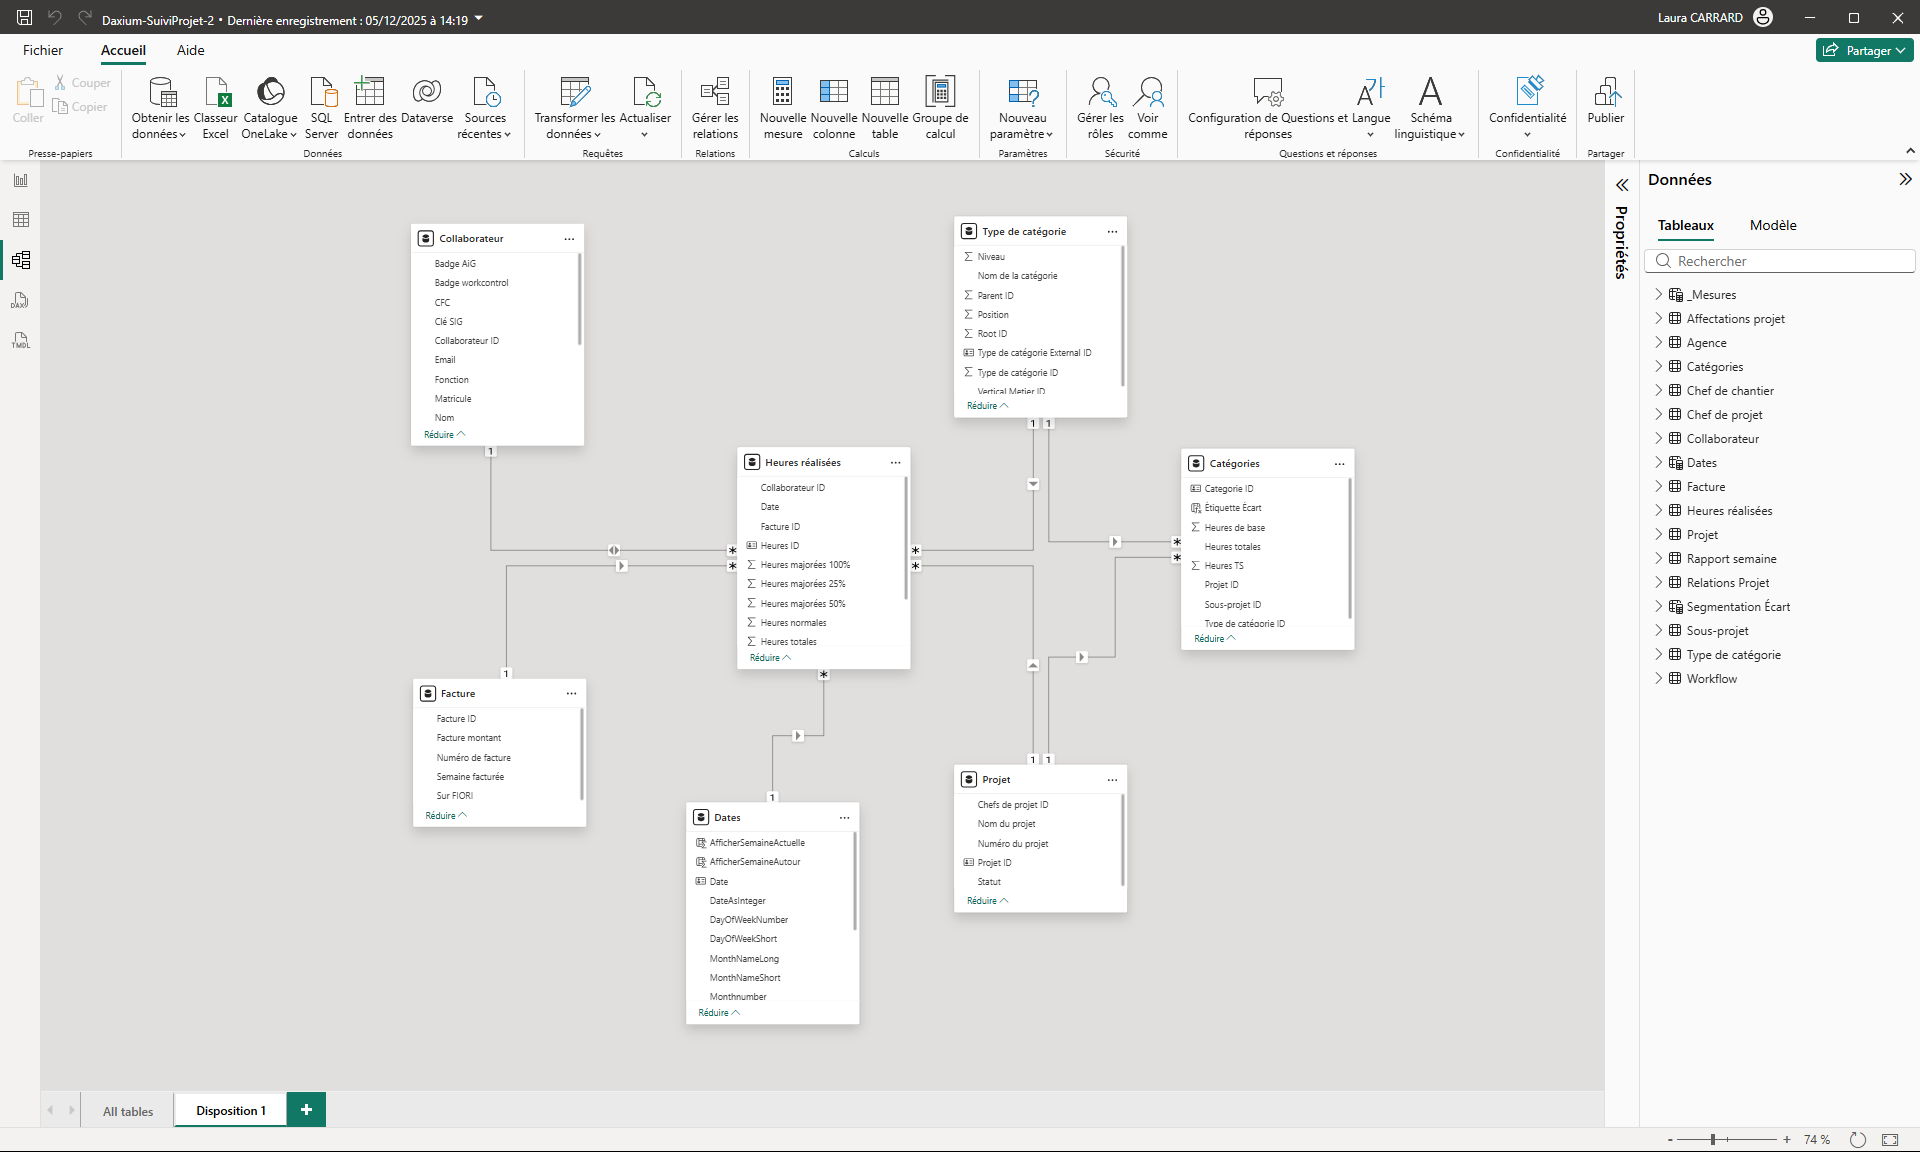The image size is (1920, 1152).
Task: Create a Nouvelle mesure
Action: click(782, 105)
